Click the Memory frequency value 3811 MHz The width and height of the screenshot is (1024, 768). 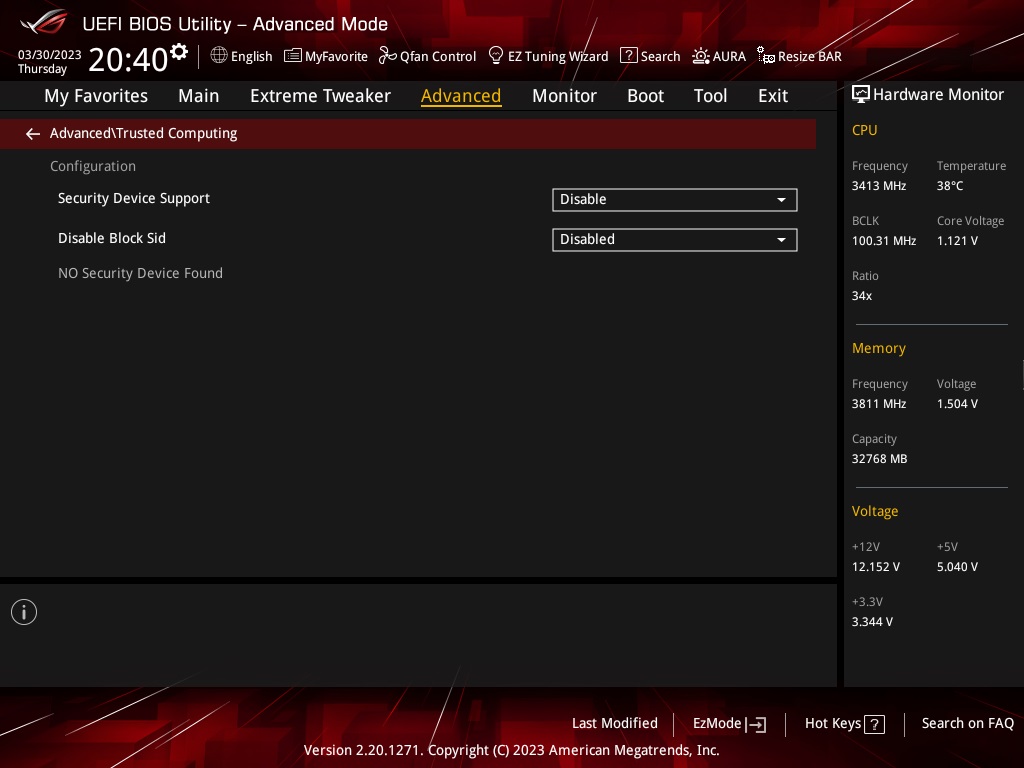point(879,404)
